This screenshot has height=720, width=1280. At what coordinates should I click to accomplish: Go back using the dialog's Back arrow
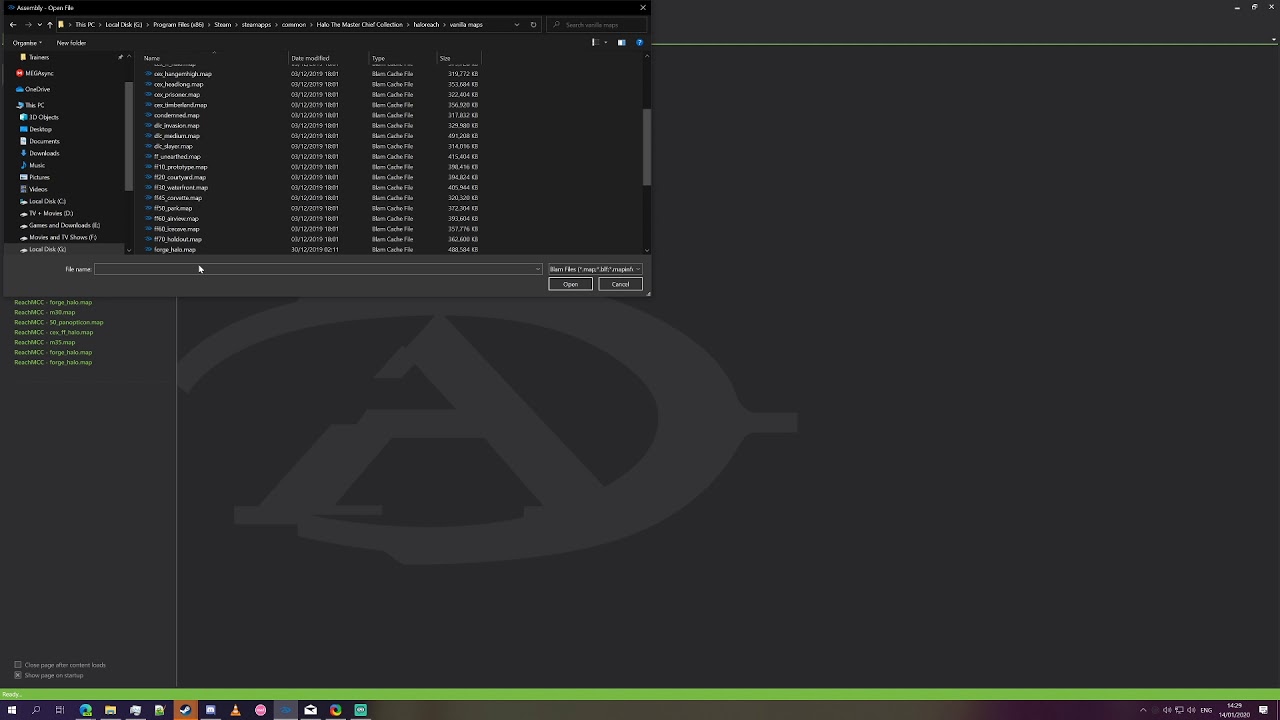(12, 24)
